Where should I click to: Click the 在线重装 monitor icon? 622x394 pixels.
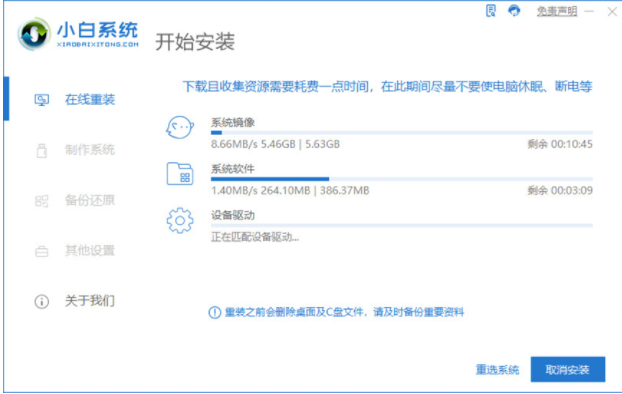tap(42, 100)
